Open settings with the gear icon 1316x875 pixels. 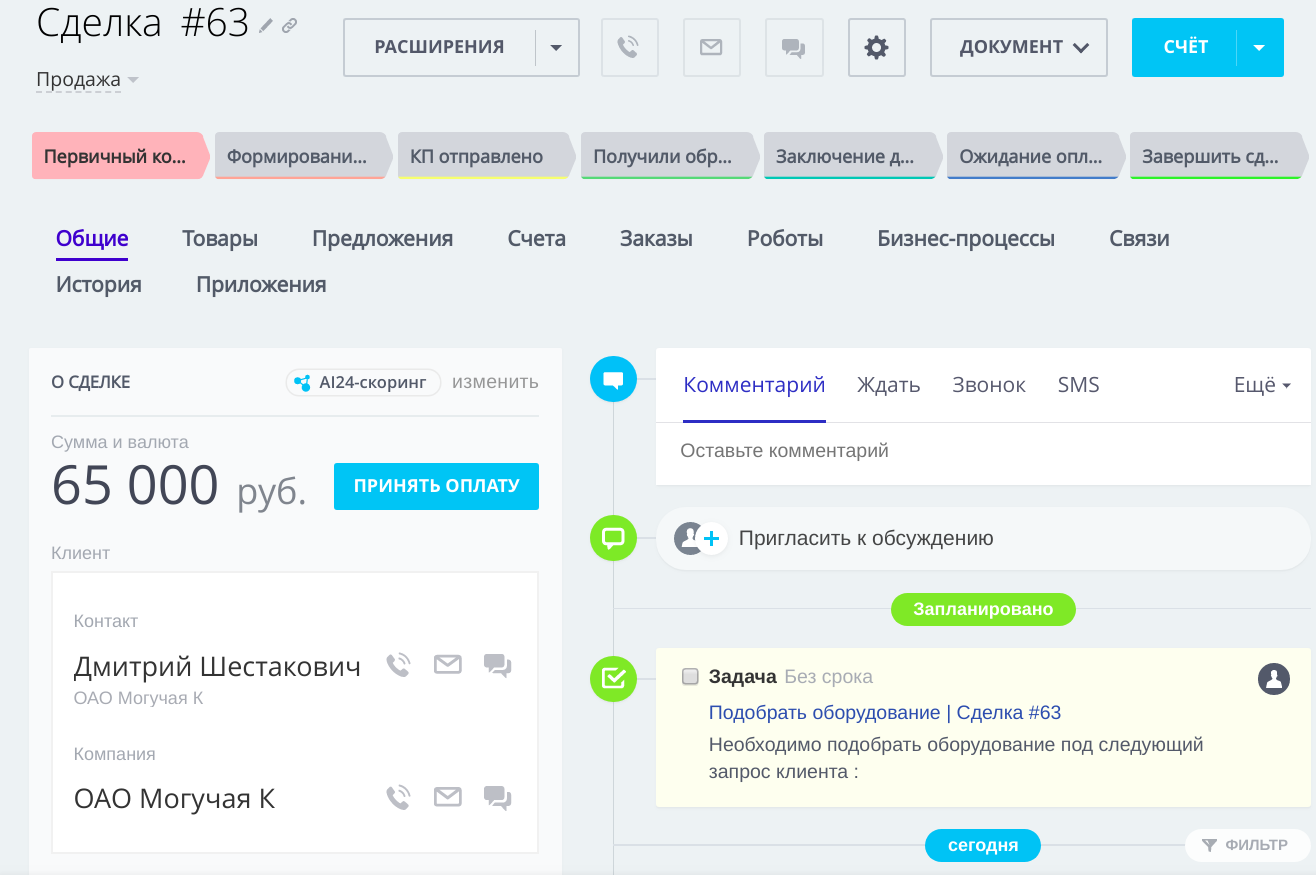(876, 47)
